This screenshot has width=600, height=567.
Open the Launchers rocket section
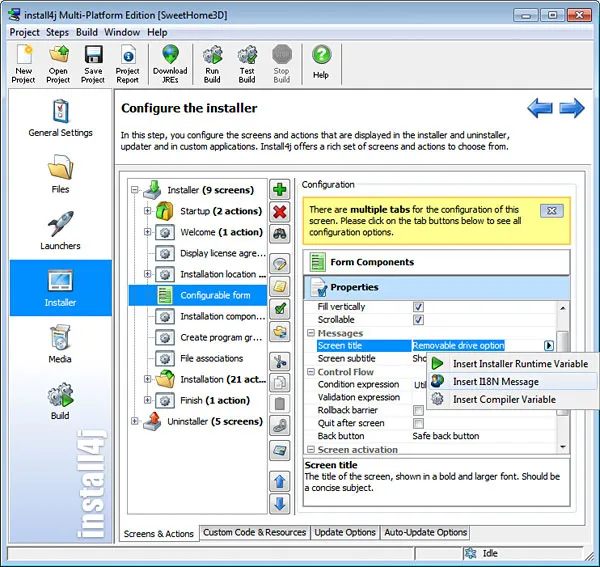coord(60,231)
